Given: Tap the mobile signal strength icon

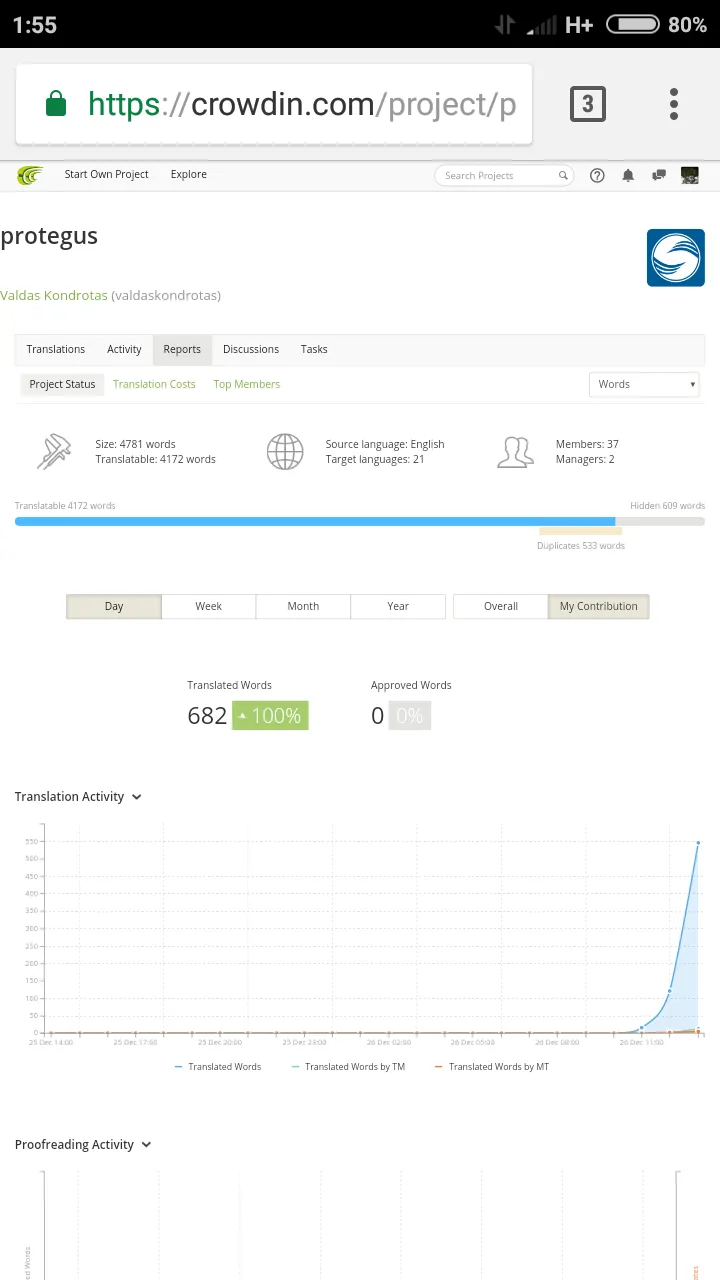Looking at the screenshot, I should click(x=543, y=25).
